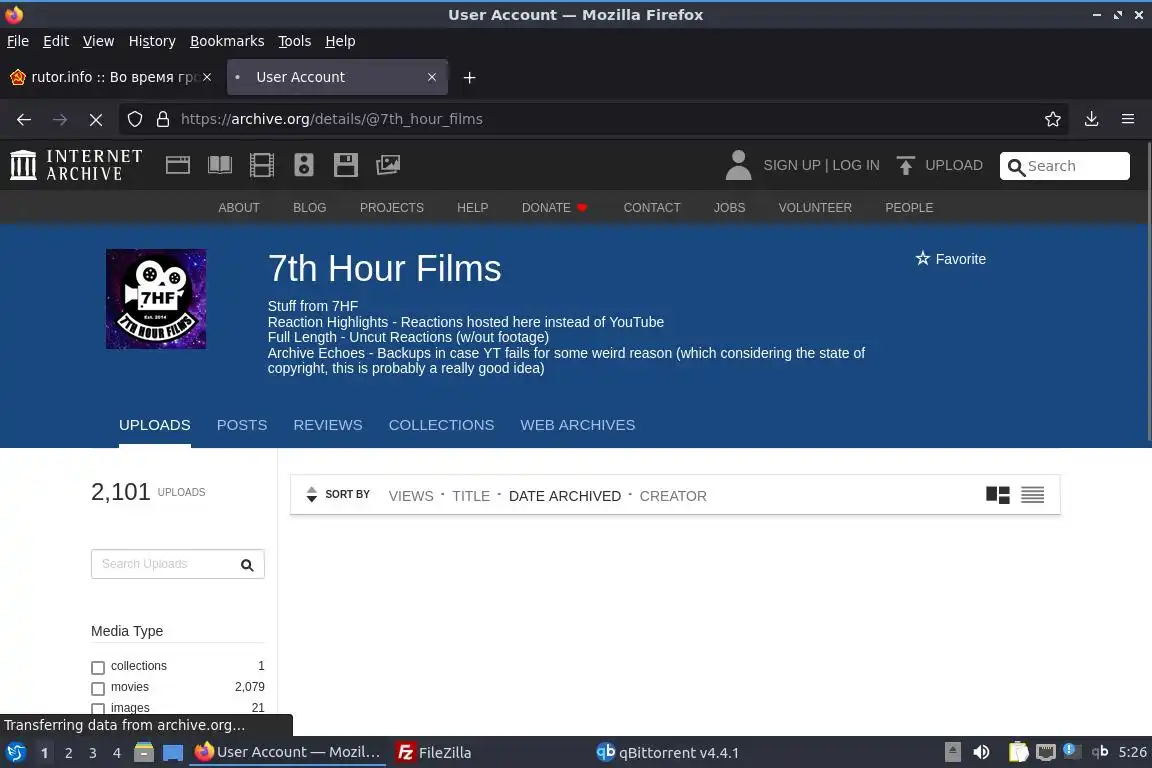
Task: Open the History menu
Action: pos(152,41)
